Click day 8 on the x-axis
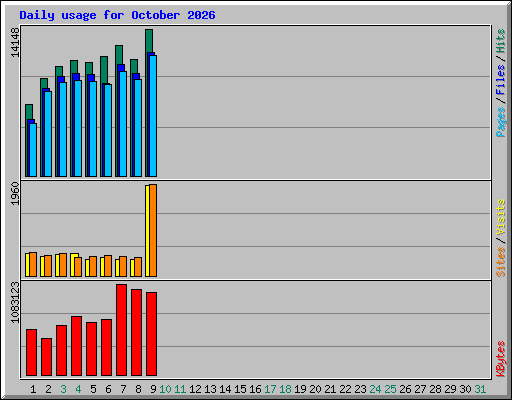The width and height of the screenshot is (512, 400). tap(138, 389)
